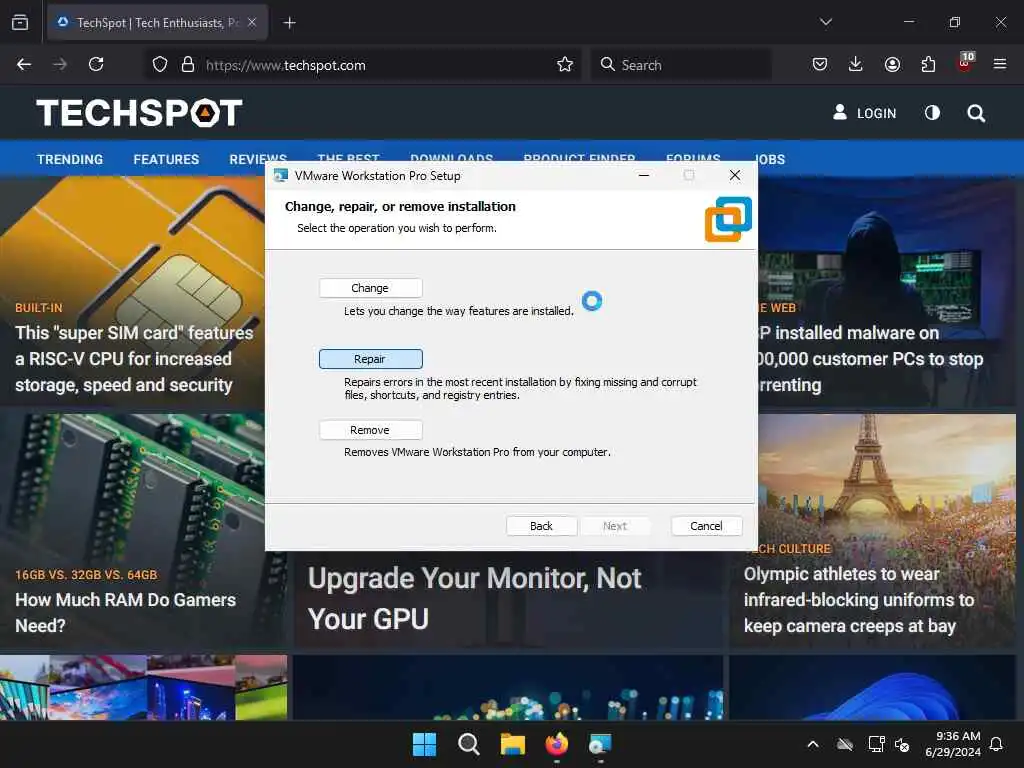Open the TechSpot site search magnifier
Screen dimensions: 1024x768
[976, 113]
